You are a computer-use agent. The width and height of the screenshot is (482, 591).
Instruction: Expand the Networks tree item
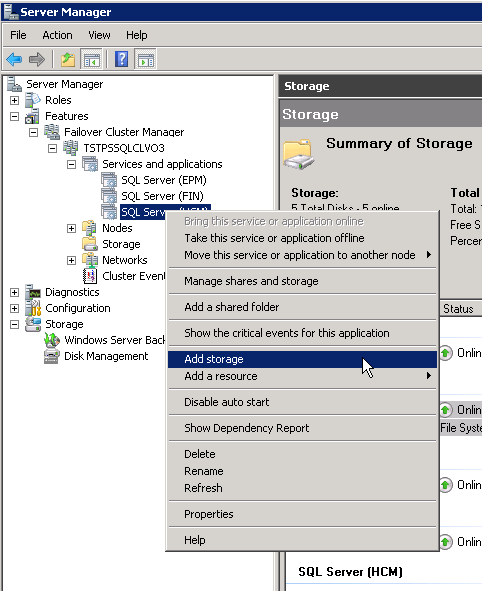click(x=72, y=260)
